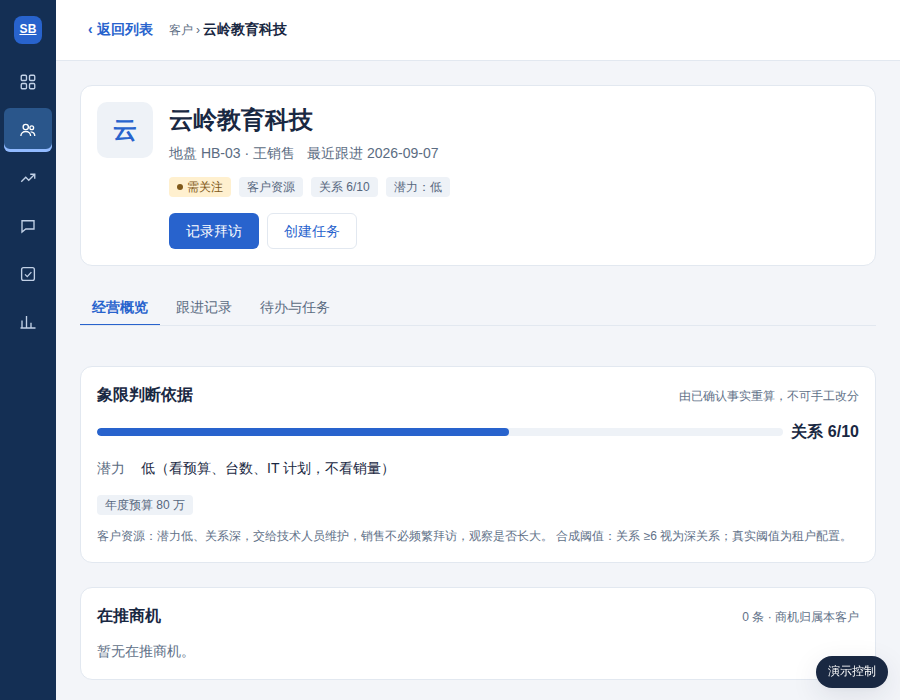Screen dimensions: 900x700
Task: Click the SB app logo
Action: click(x=28, y=29)
